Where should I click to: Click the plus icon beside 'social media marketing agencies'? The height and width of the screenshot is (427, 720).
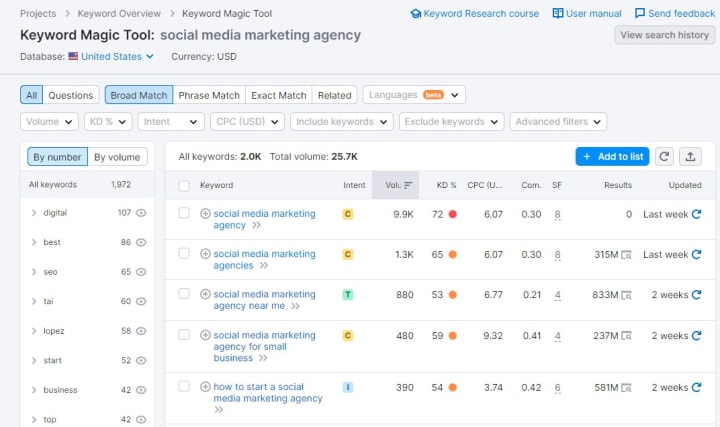[x=205, y=254]
